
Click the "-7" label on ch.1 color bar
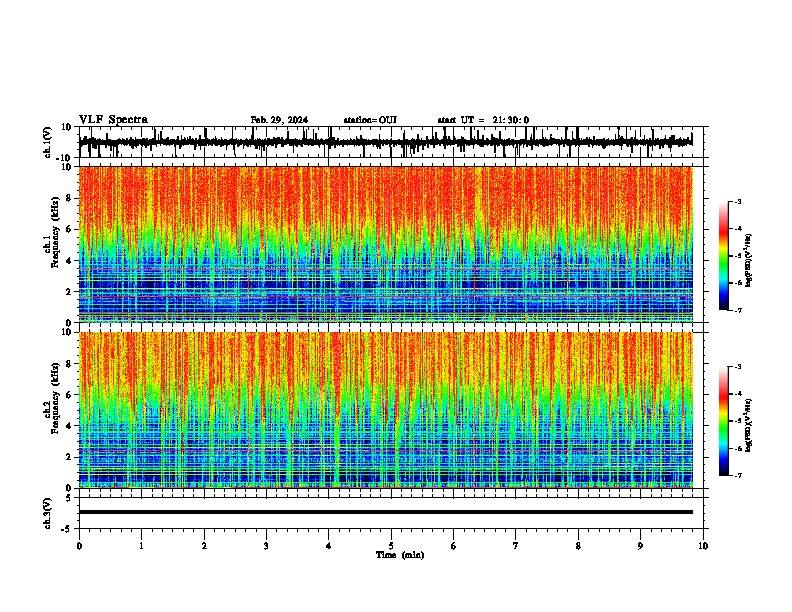coord(738,310)
